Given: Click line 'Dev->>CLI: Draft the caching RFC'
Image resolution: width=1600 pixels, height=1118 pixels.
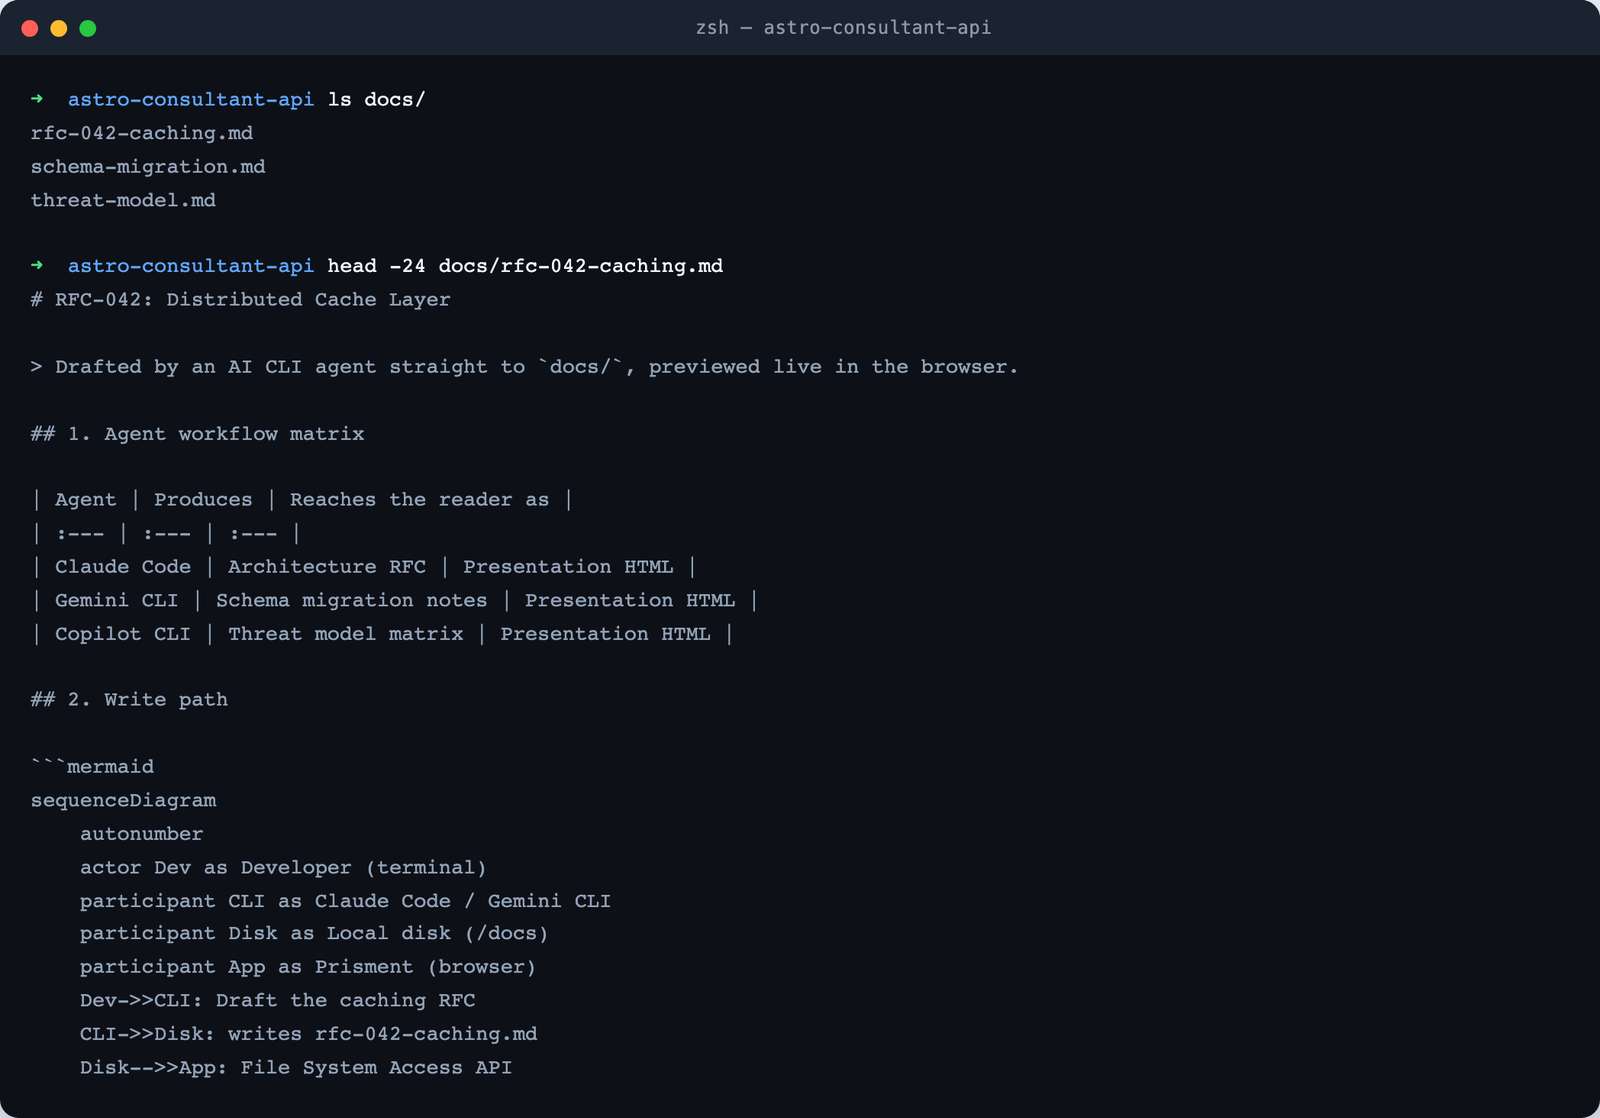Looking at the screenshot, I should coord(278,1000).
